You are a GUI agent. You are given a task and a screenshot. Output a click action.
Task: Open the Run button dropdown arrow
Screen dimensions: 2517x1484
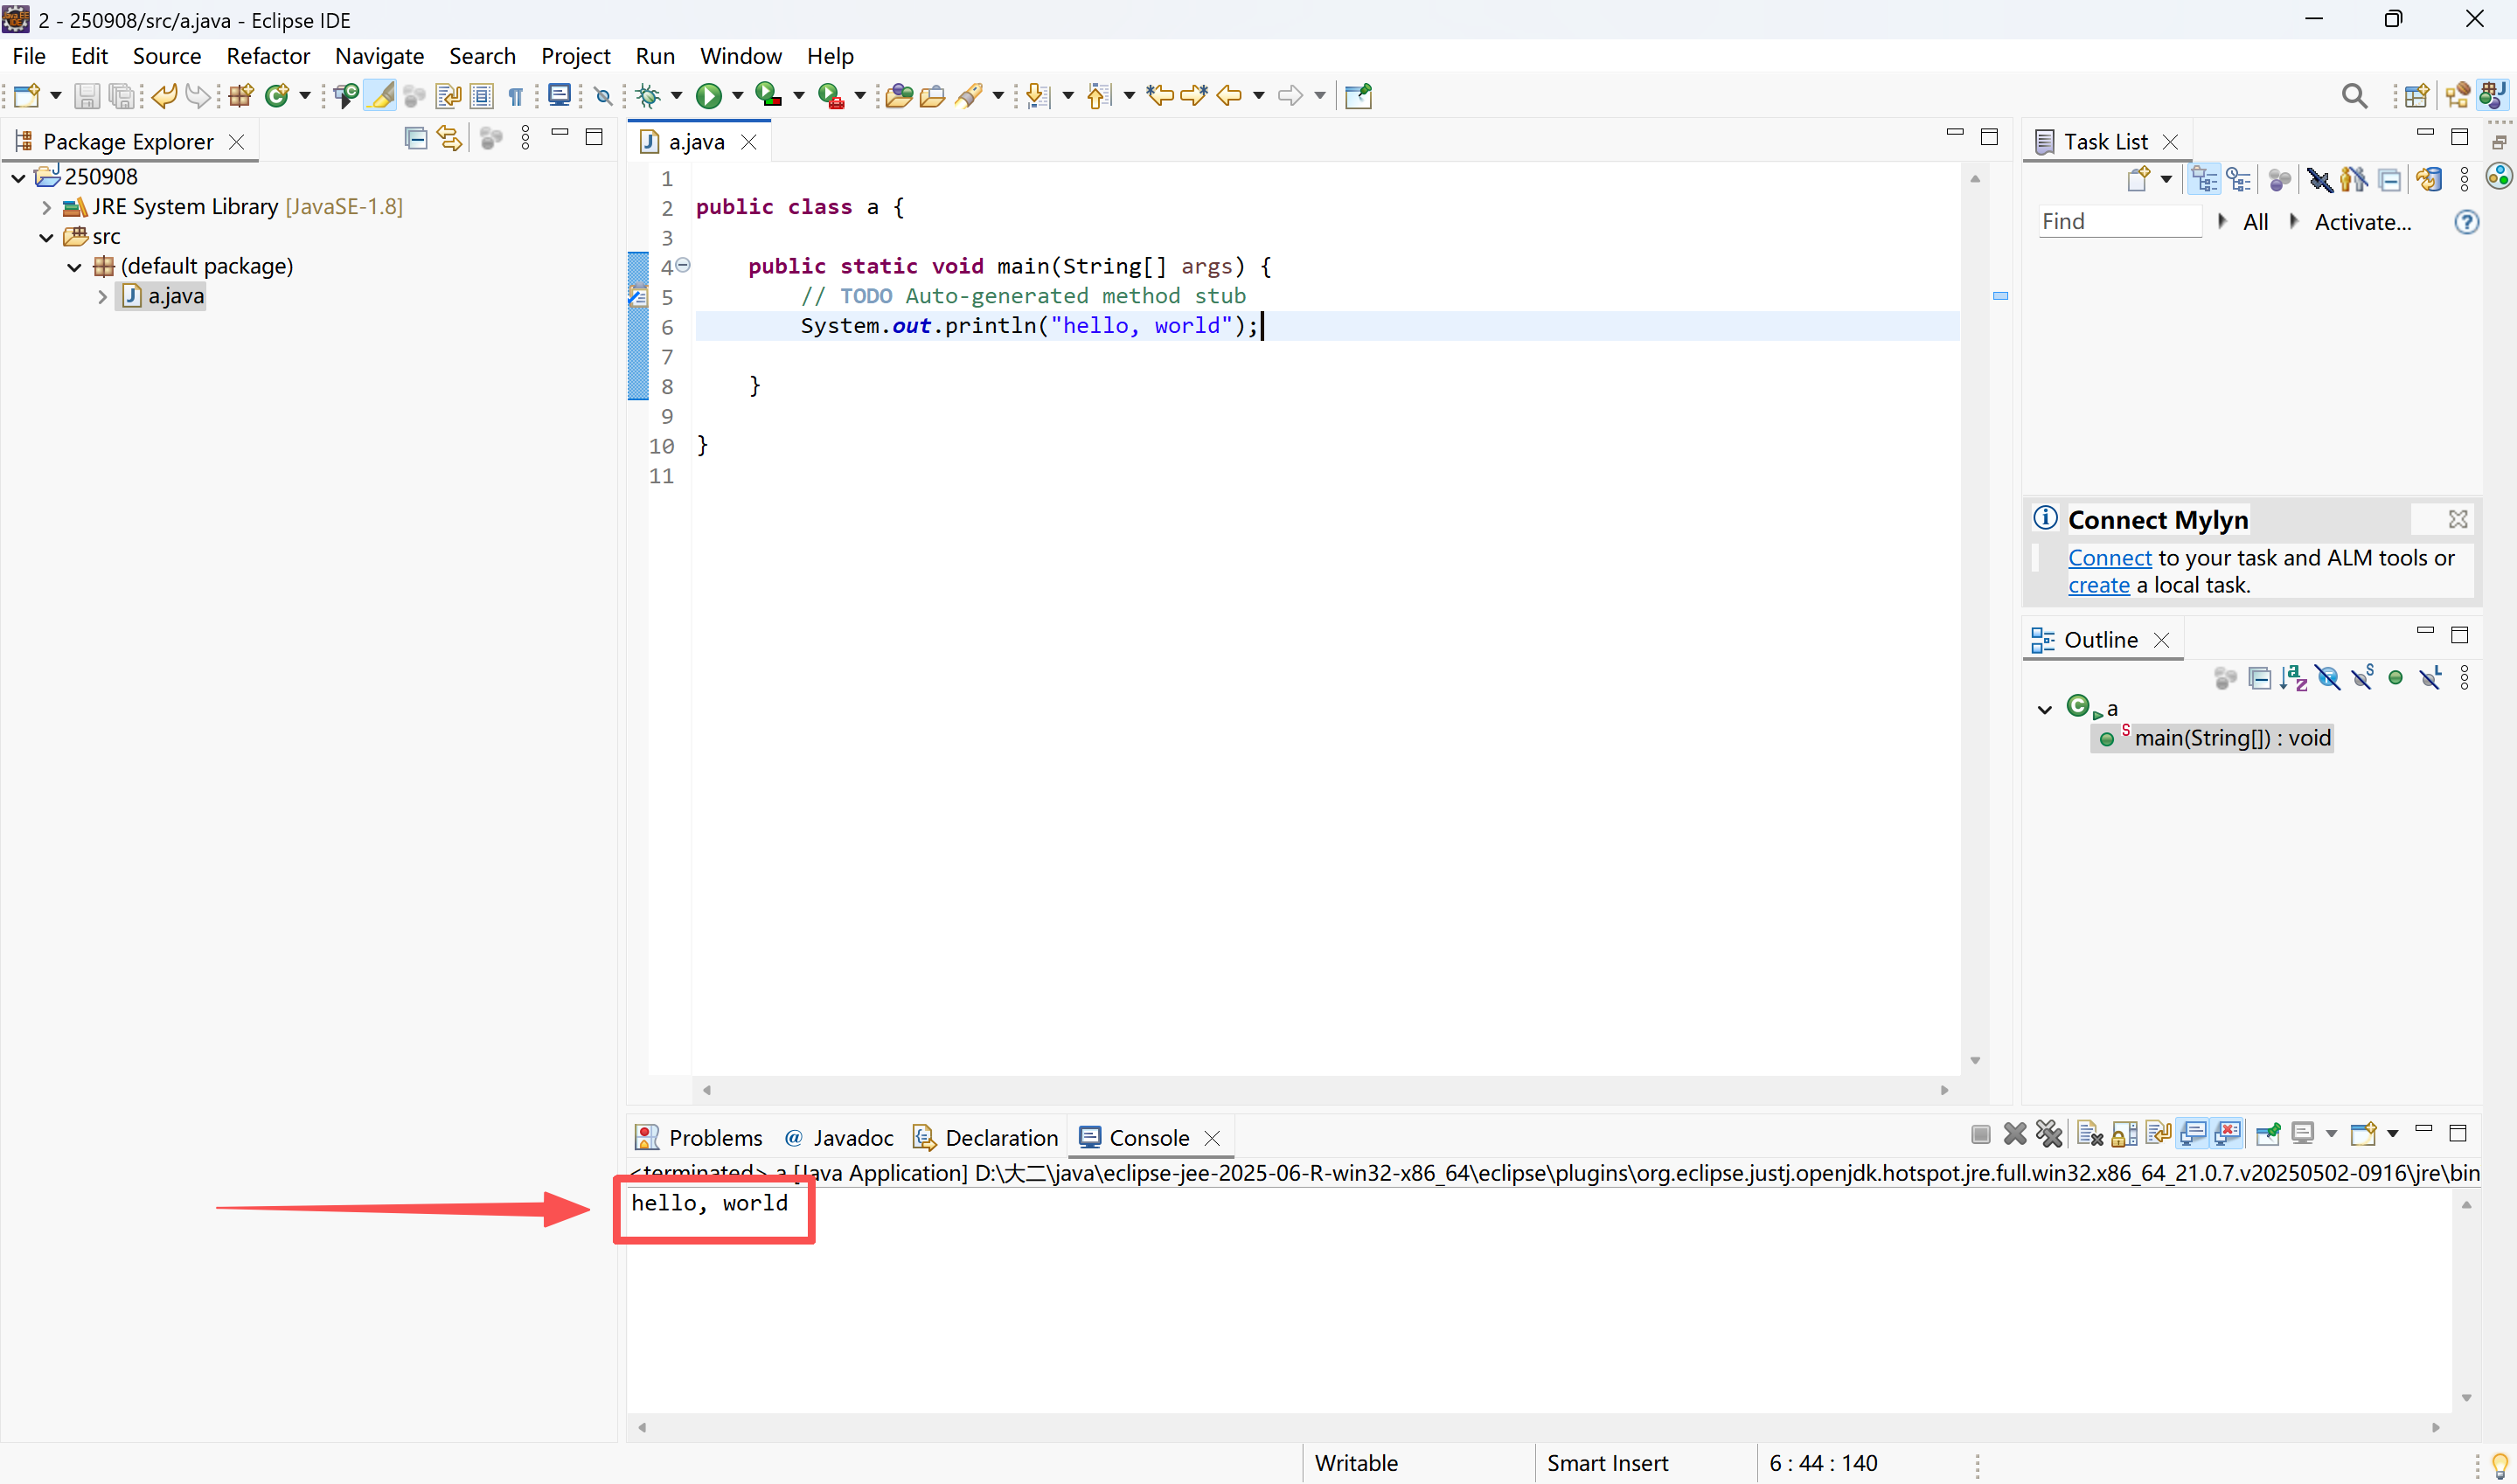pyautogui.click(x=738, y=96)
